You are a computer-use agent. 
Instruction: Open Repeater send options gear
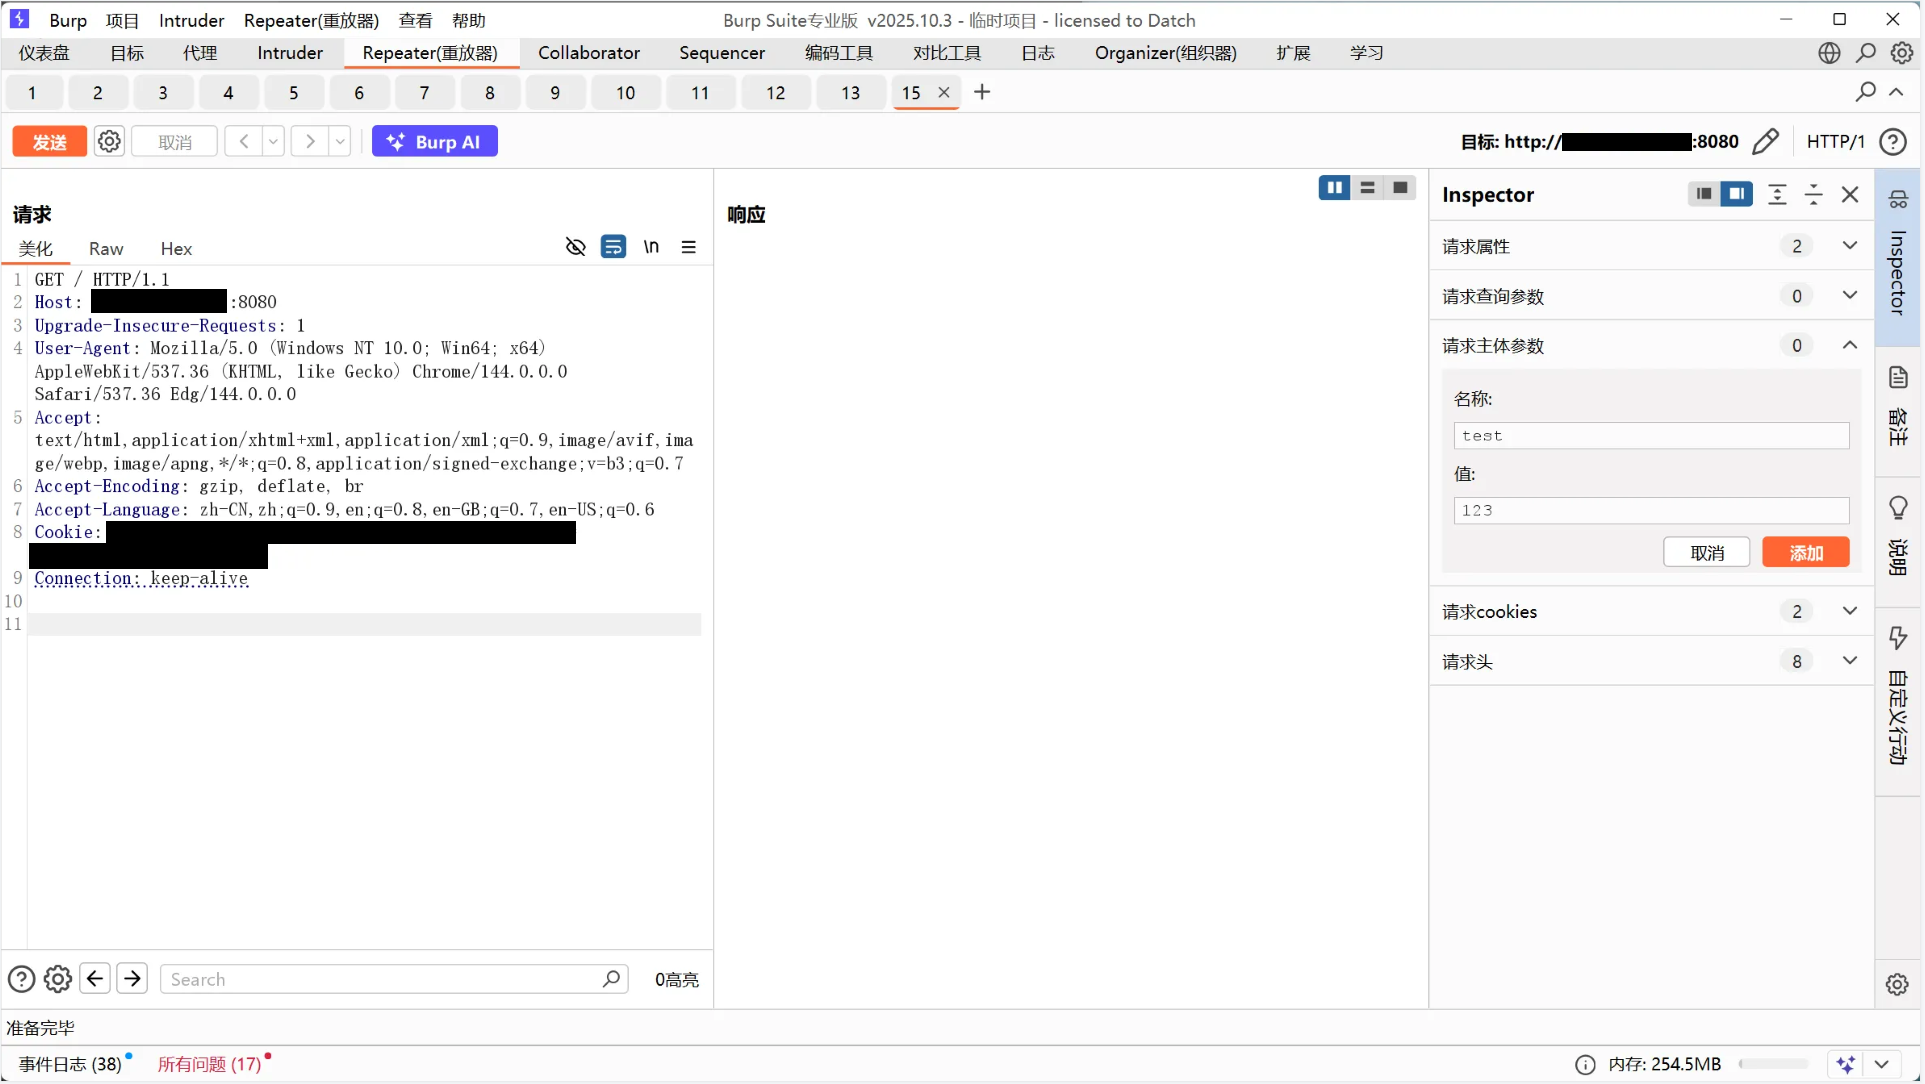[x=109, y=142]
